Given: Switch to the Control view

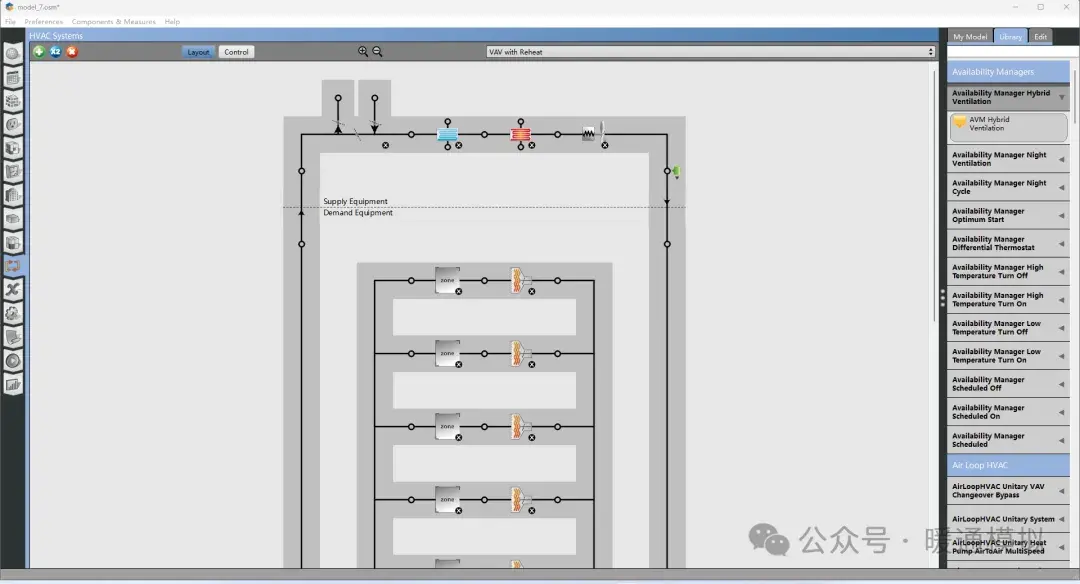Looking at the screenshot, I should 236,51.
